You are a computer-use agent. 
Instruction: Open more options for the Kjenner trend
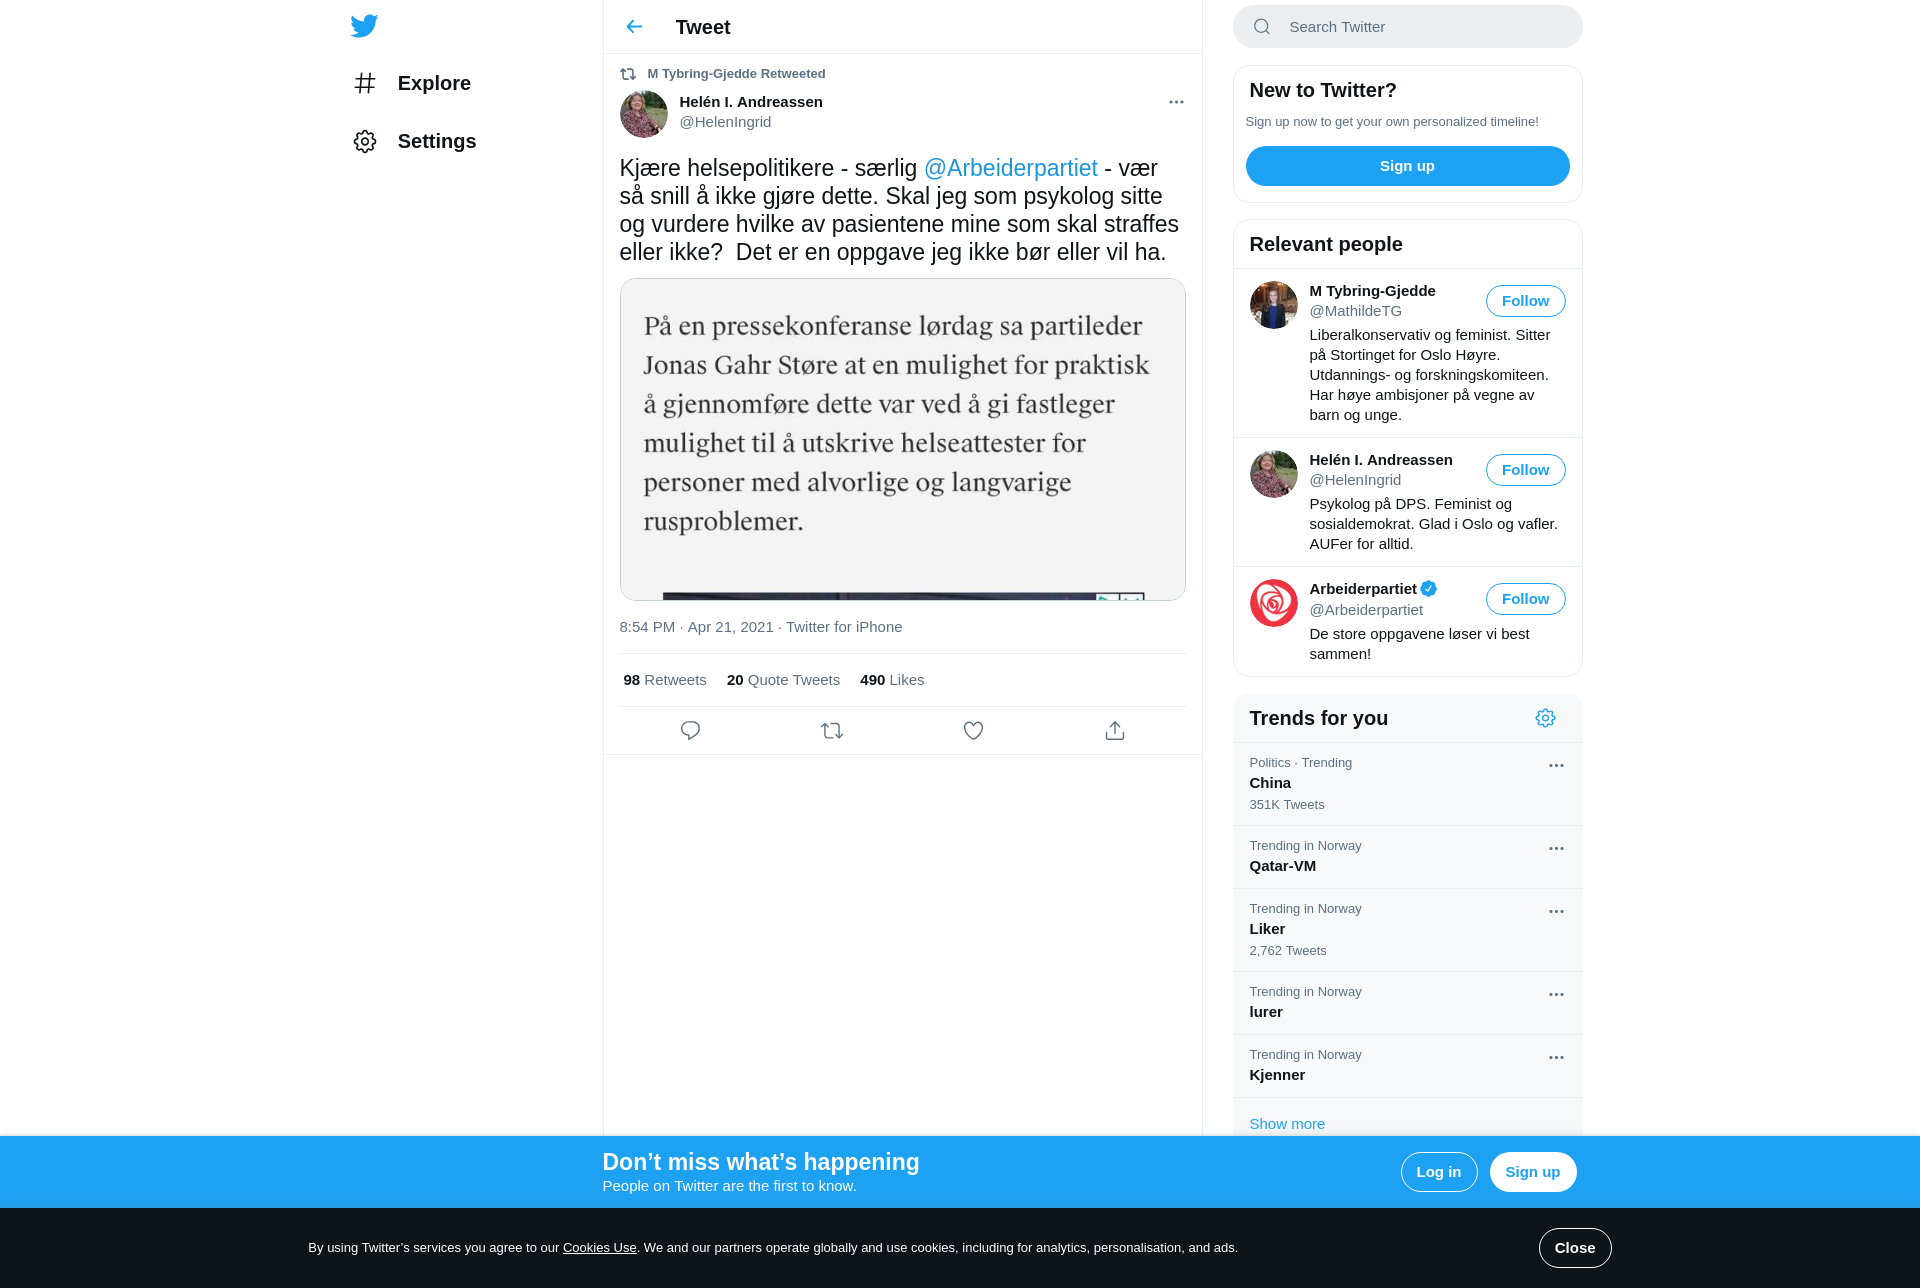tap(1556, 1057)
